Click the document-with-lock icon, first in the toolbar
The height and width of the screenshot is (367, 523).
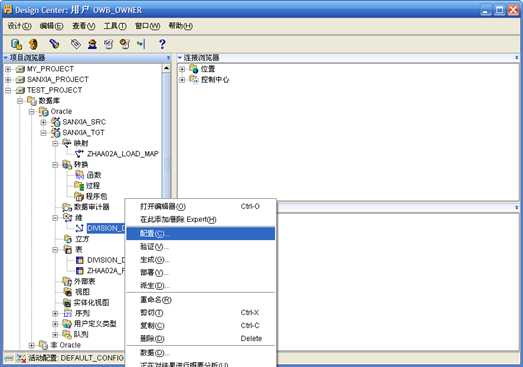pyautogui.click(x=16, y=44)
